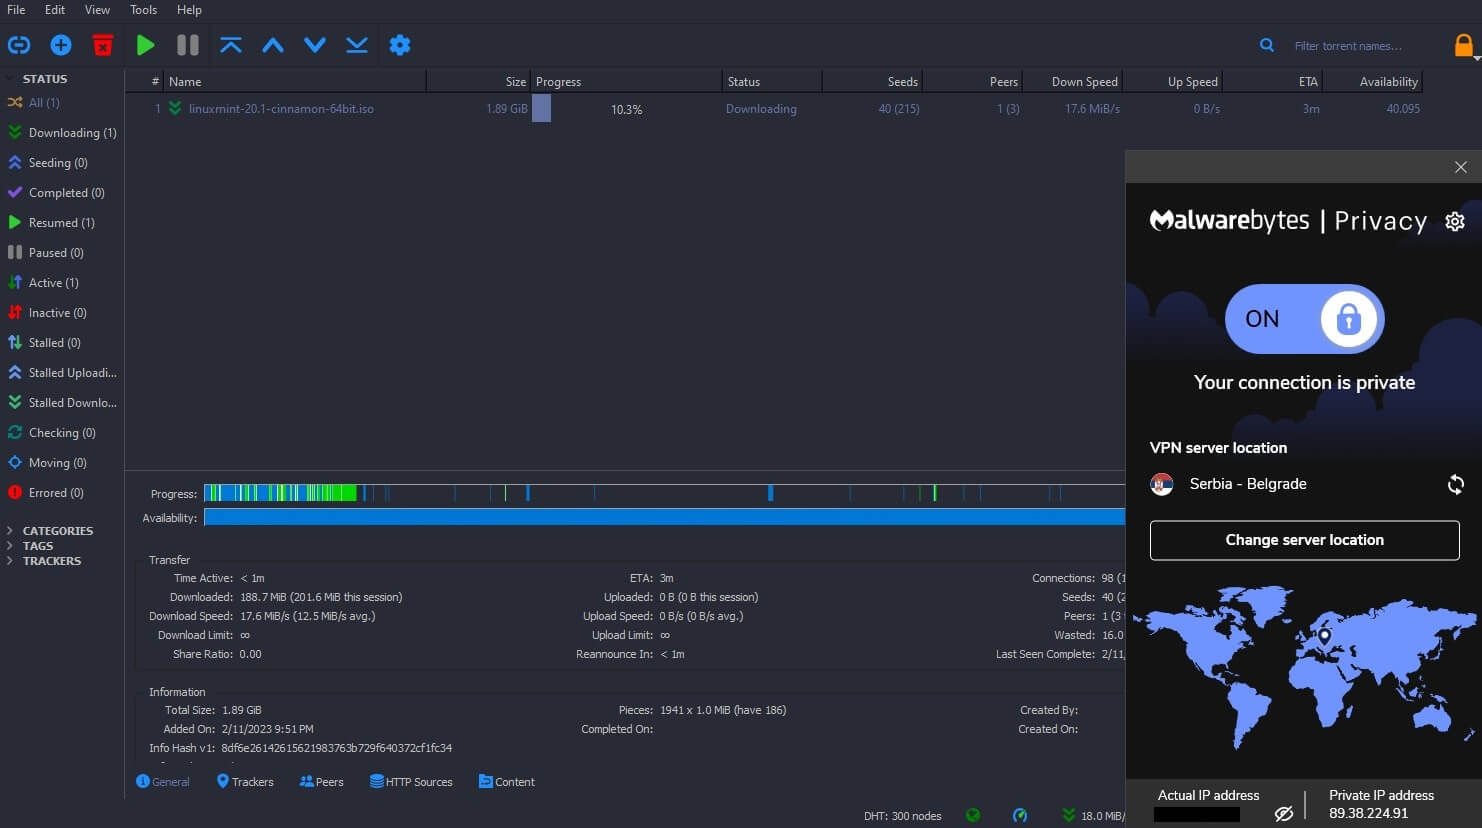Select the Stalled (0) filter
The image size is (1482, 828).
[x=62, y=342]
